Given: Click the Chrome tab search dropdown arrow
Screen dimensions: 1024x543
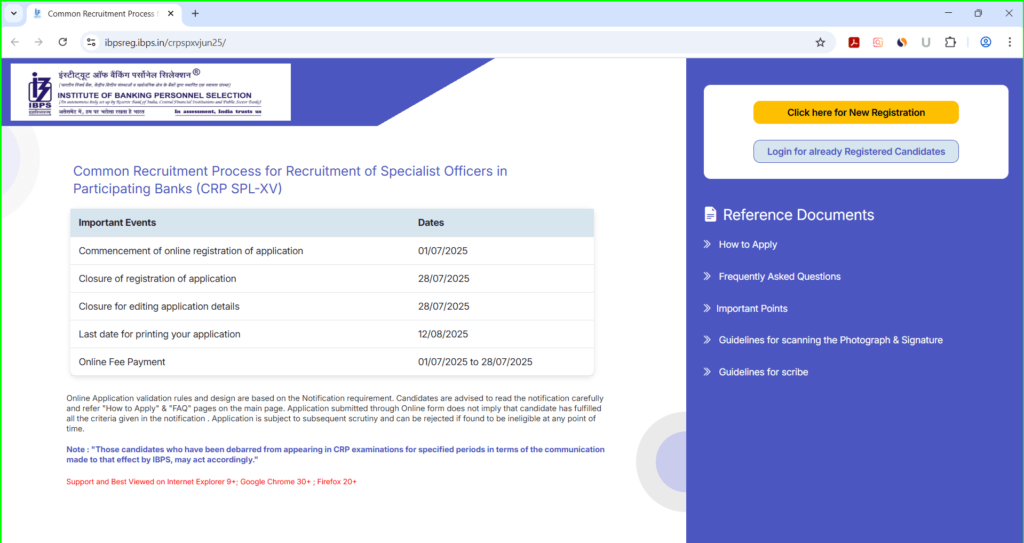Looking at the screenshot, I should pyautogui.click(x=13, y=13).
